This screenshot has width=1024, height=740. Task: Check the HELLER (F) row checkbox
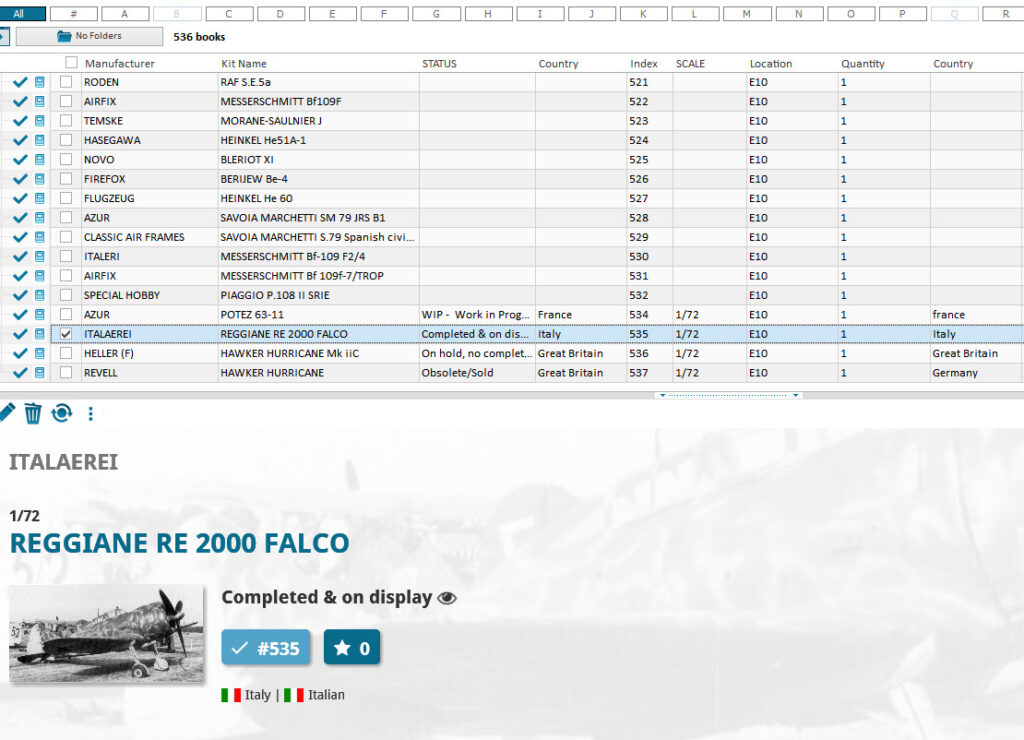(66, 353)
